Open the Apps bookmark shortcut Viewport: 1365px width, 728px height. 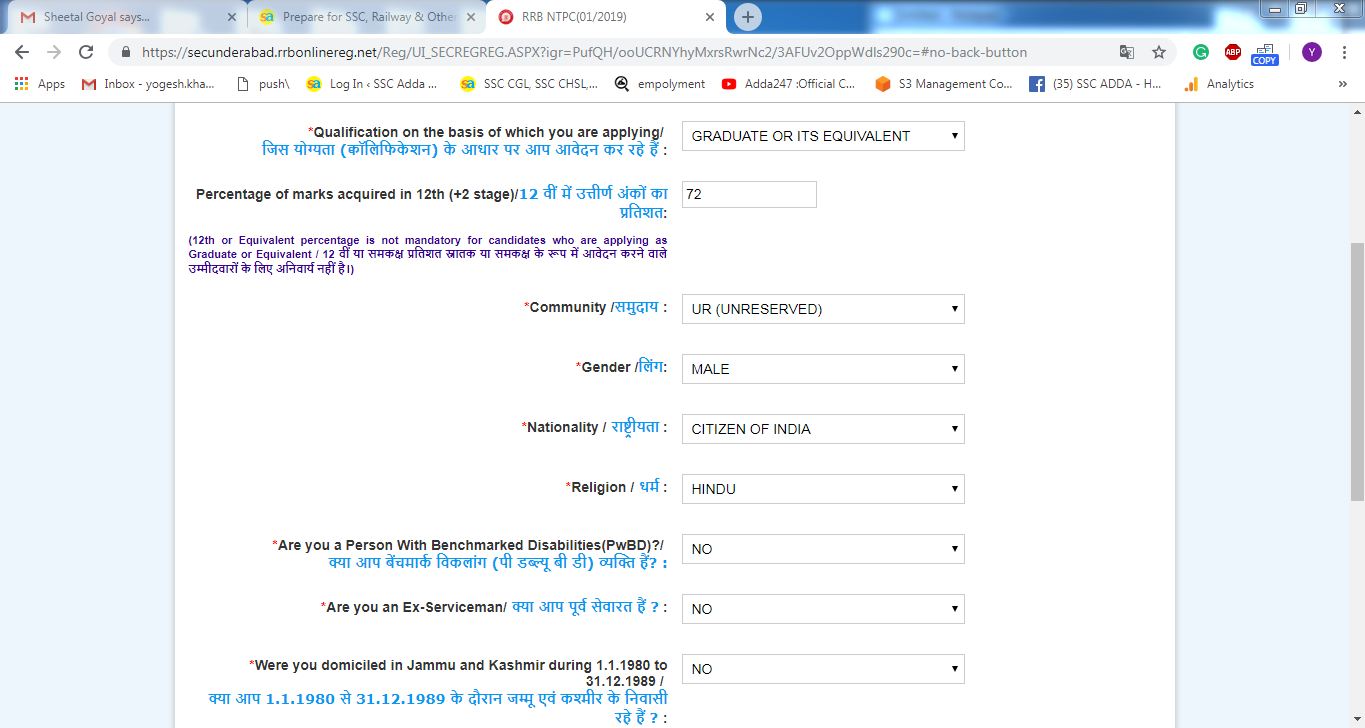pos(40,84)
